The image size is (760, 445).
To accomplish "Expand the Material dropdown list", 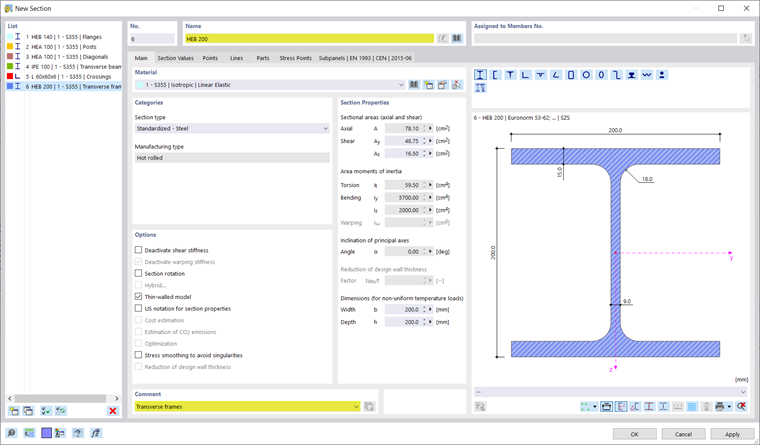I will [x=401, y=85].
